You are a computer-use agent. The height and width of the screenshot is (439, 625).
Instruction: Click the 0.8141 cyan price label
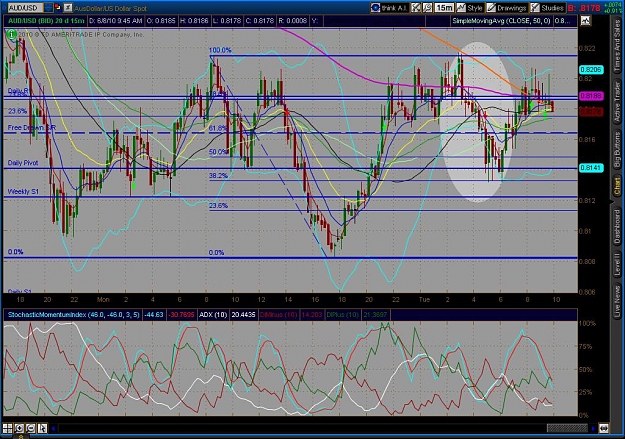[591, 168]
